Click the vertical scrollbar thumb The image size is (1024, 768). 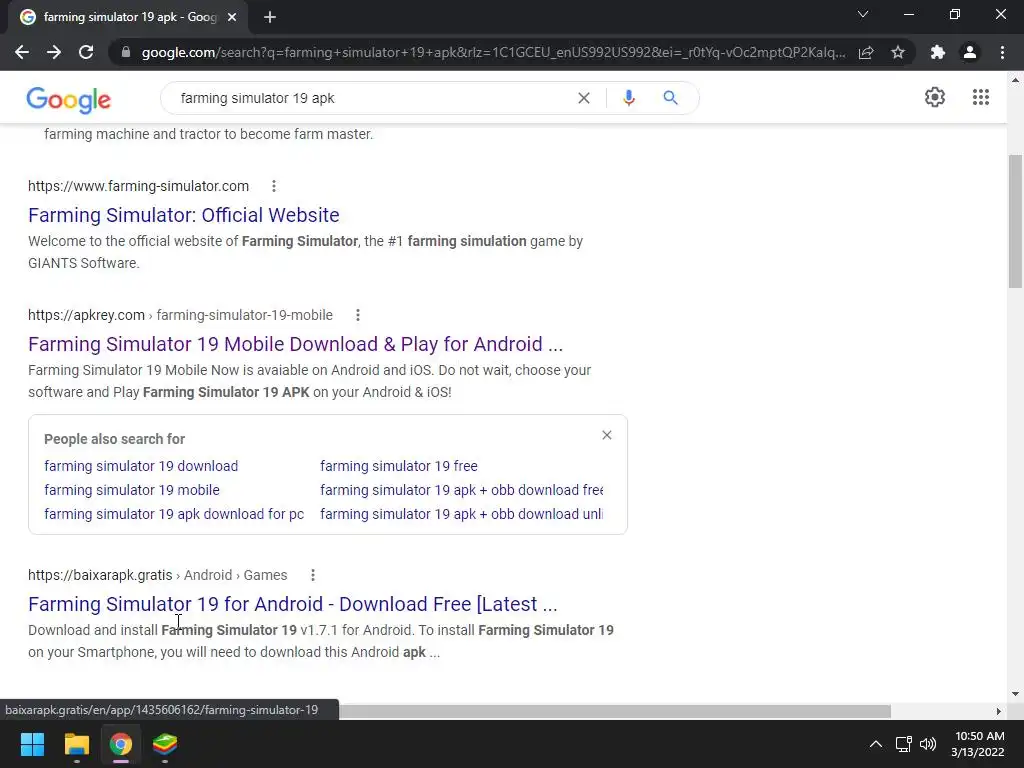click(1015, 221)
